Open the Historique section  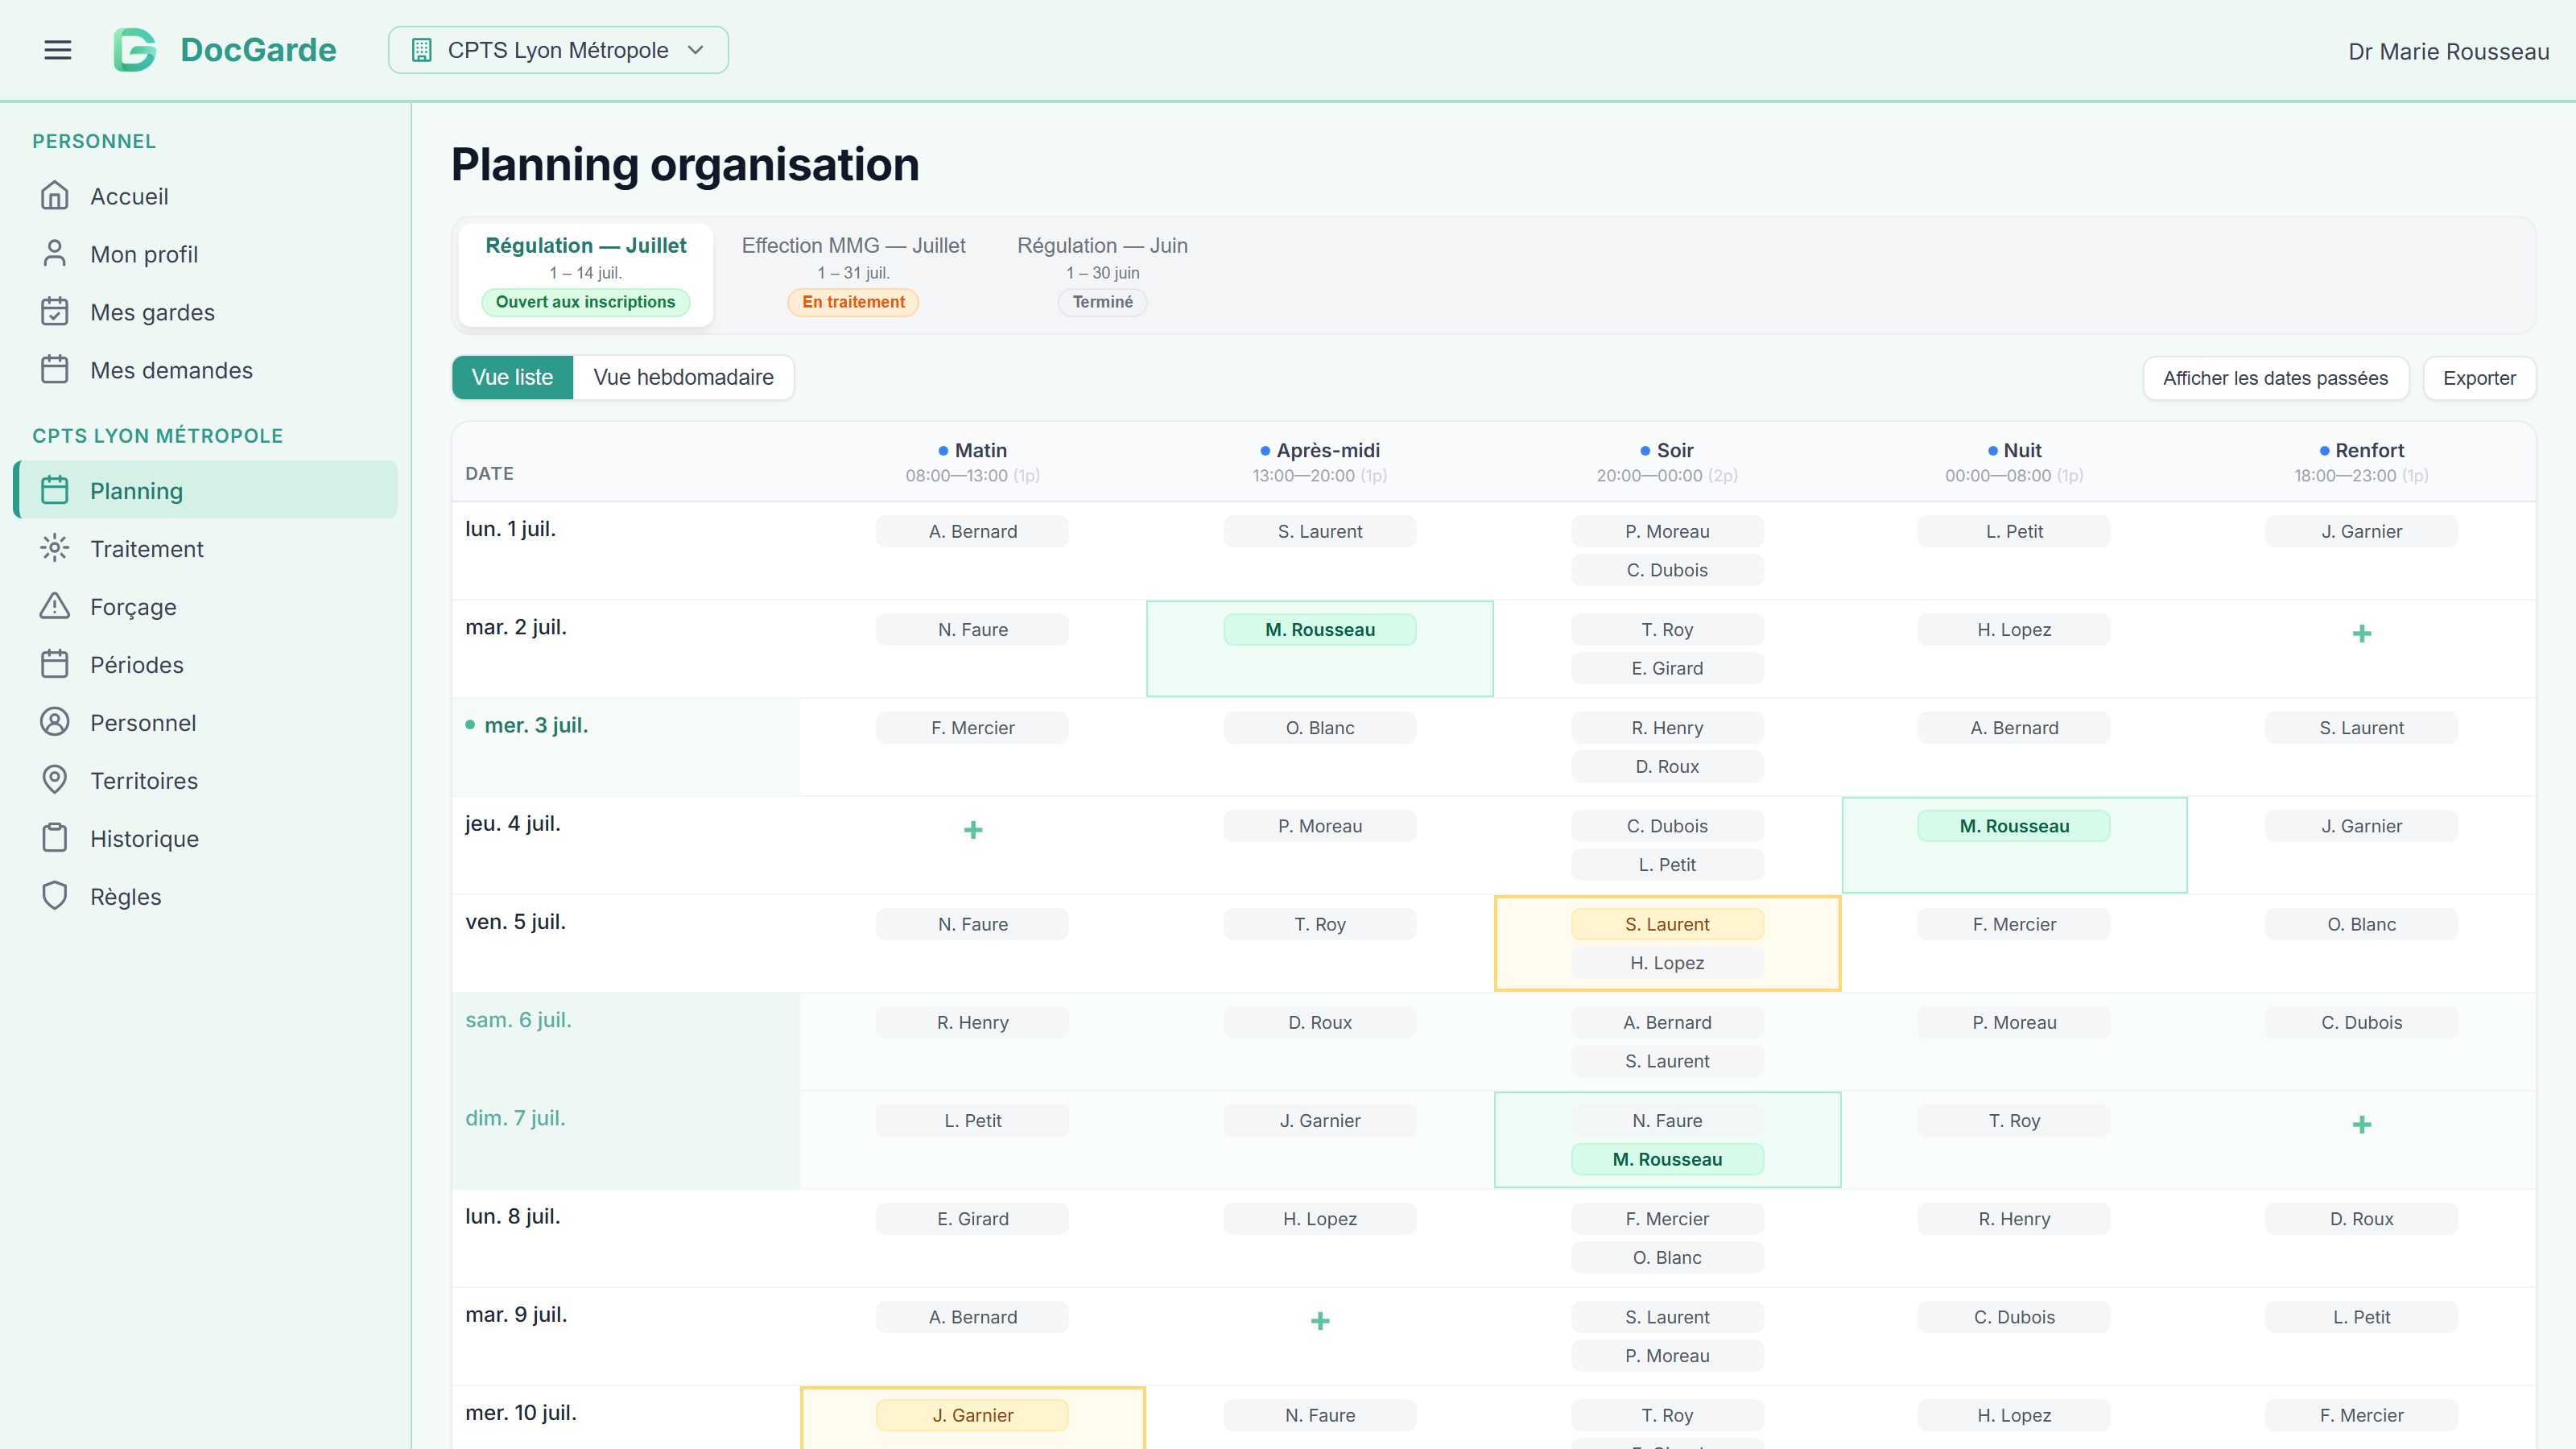205,838
